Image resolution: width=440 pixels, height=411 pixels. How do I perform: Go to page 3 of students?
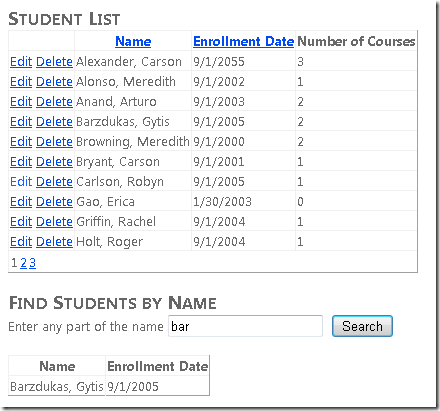coord(32,263)
